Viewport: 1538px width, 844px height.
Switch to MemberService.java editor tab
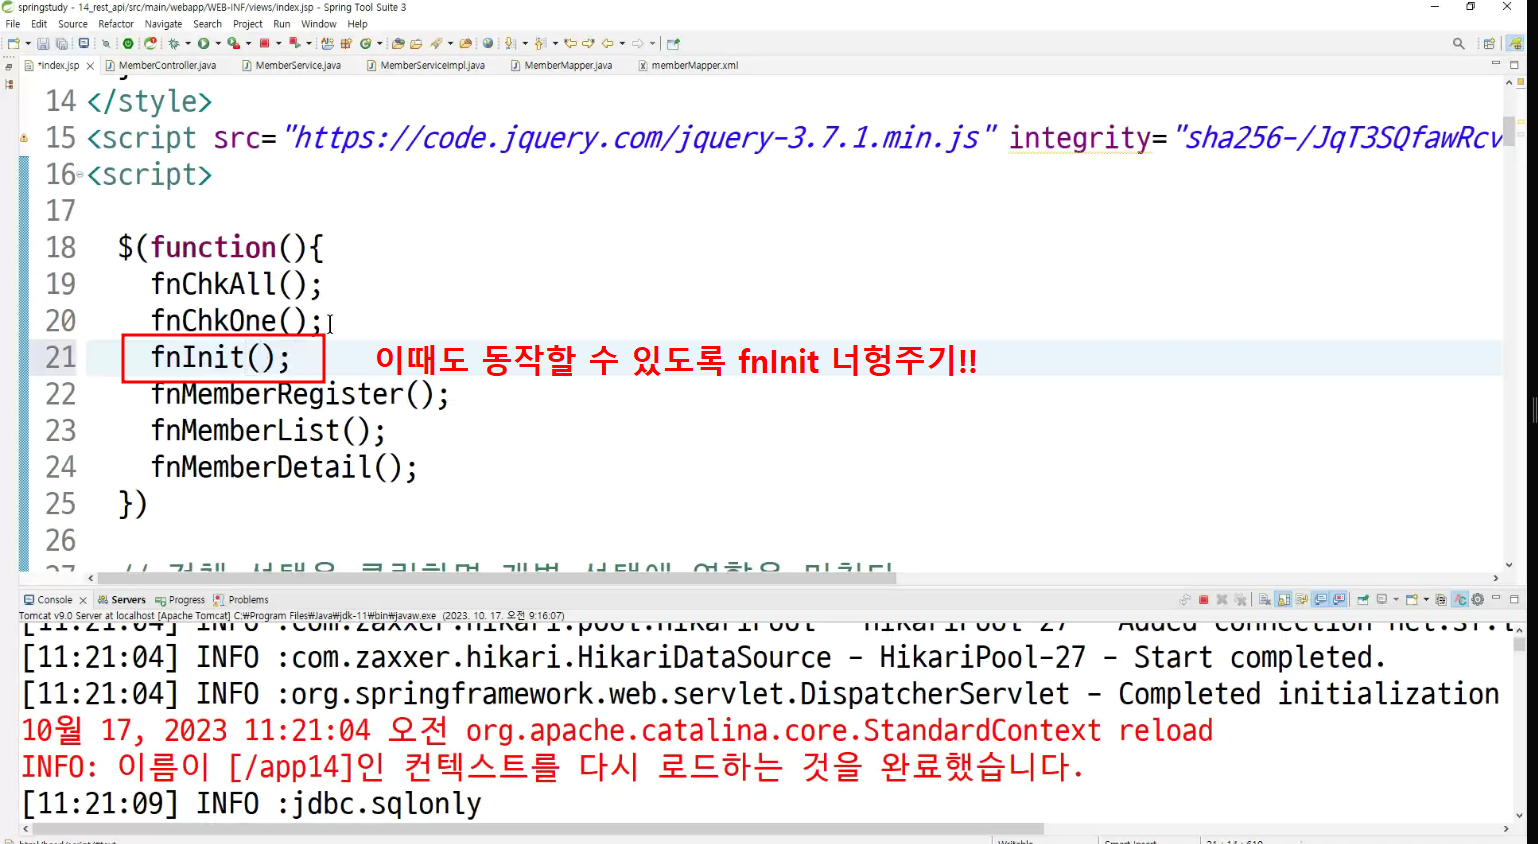click(291, 66)
